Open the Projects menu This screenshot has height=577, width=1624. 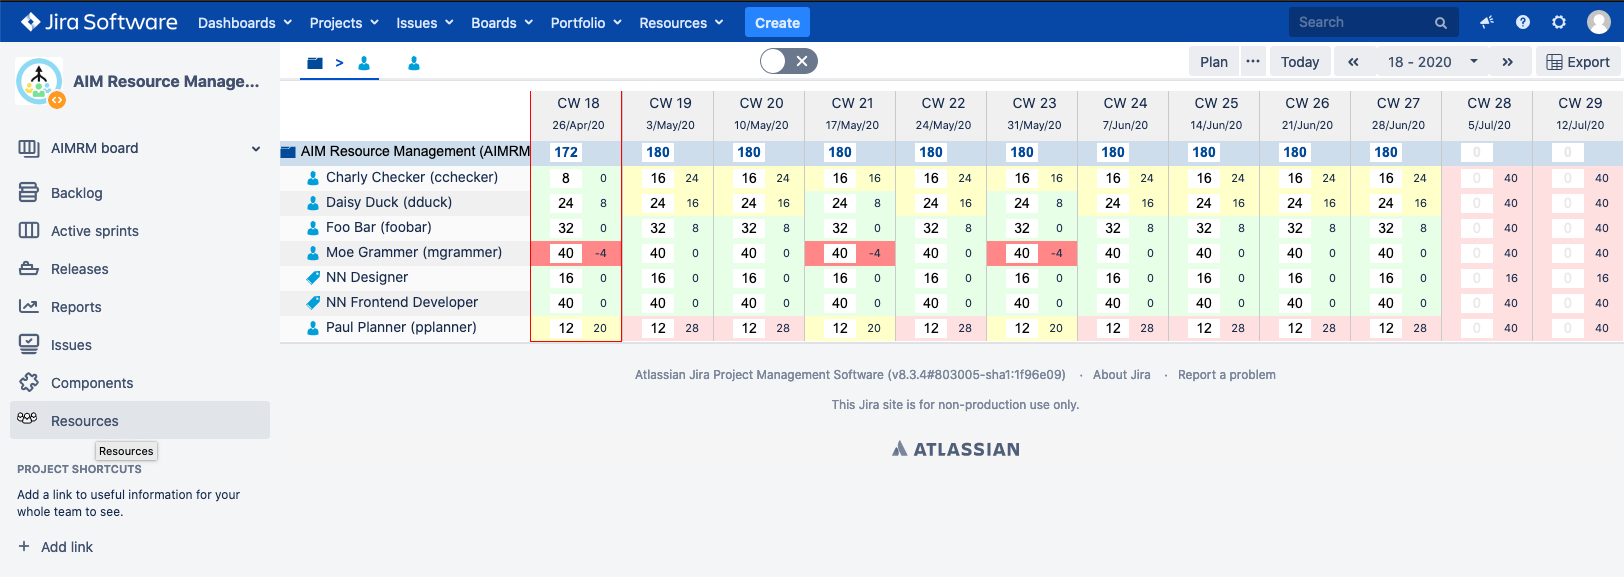click(344, 22)
